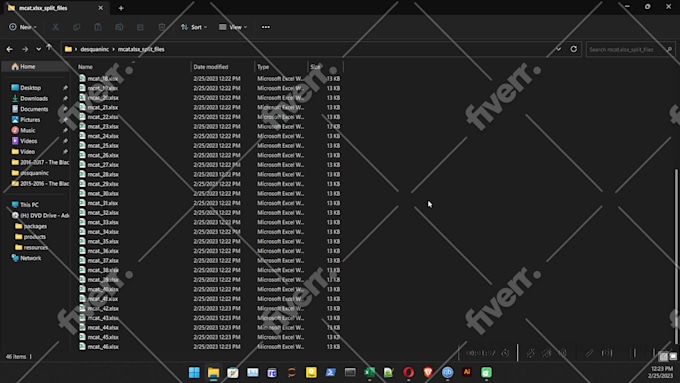
Task: Click the search box for this folder
Action: click(x=630, y=49)
